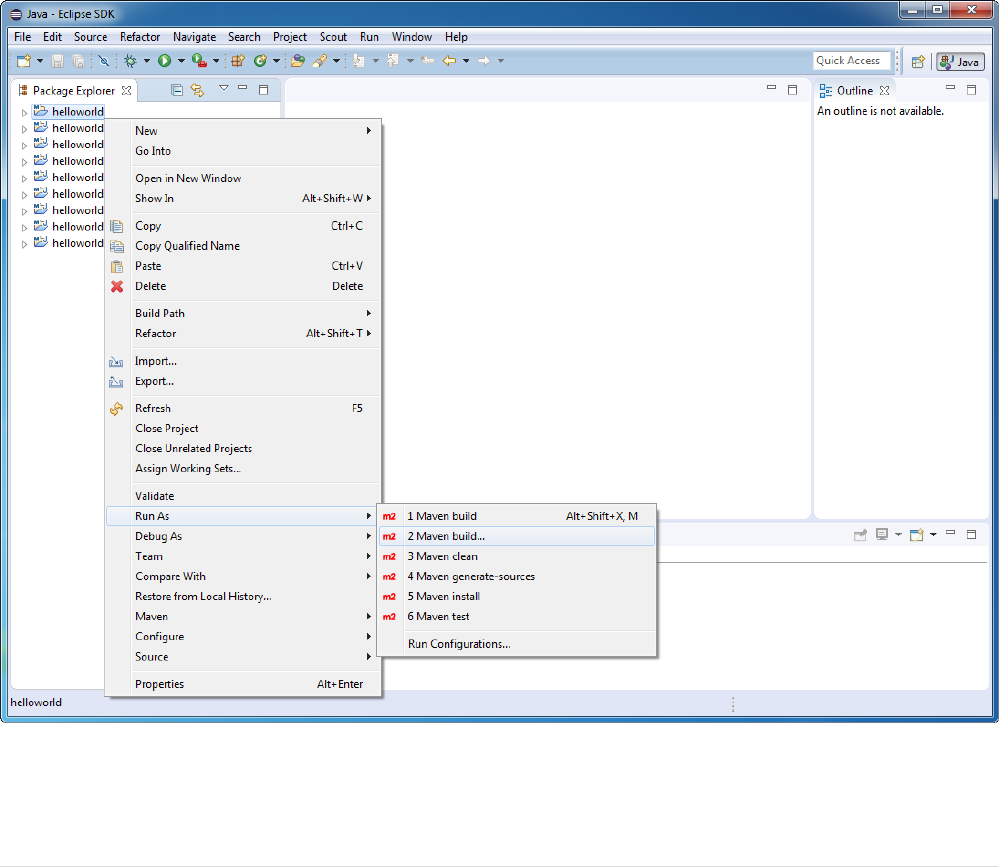Viewport: 999px width, 867px height.
Task: Click the Display Selected Console icon
Action: pyautogui.click(x=882, y=534)
